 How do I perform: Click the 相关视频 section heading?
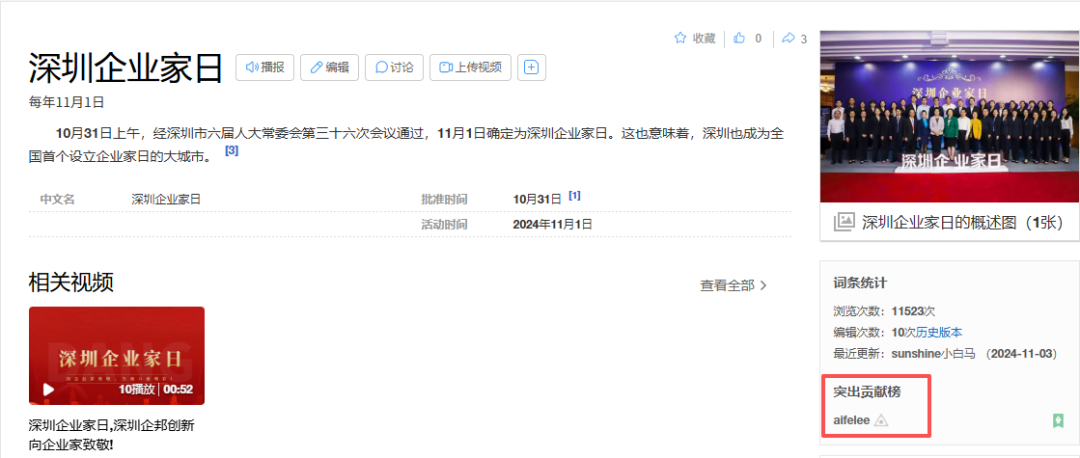(x=71, y=282)
